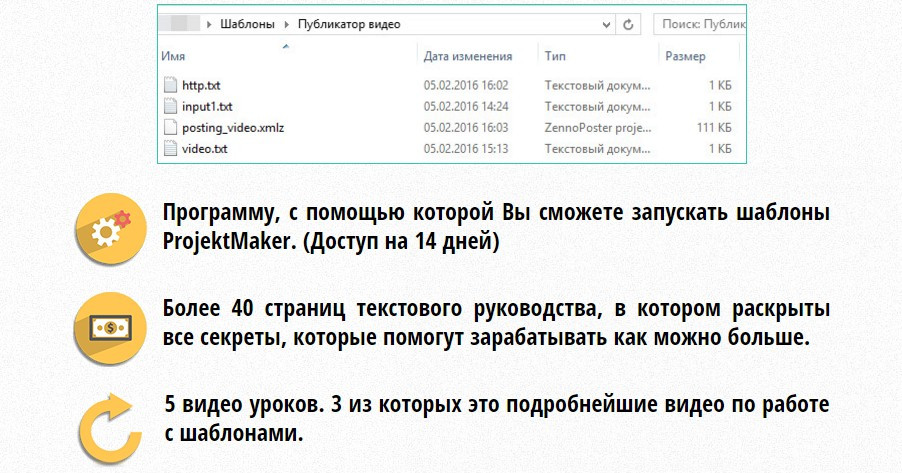Sort files by the Размер column
902x473 pixels.
tap(685, 57)
